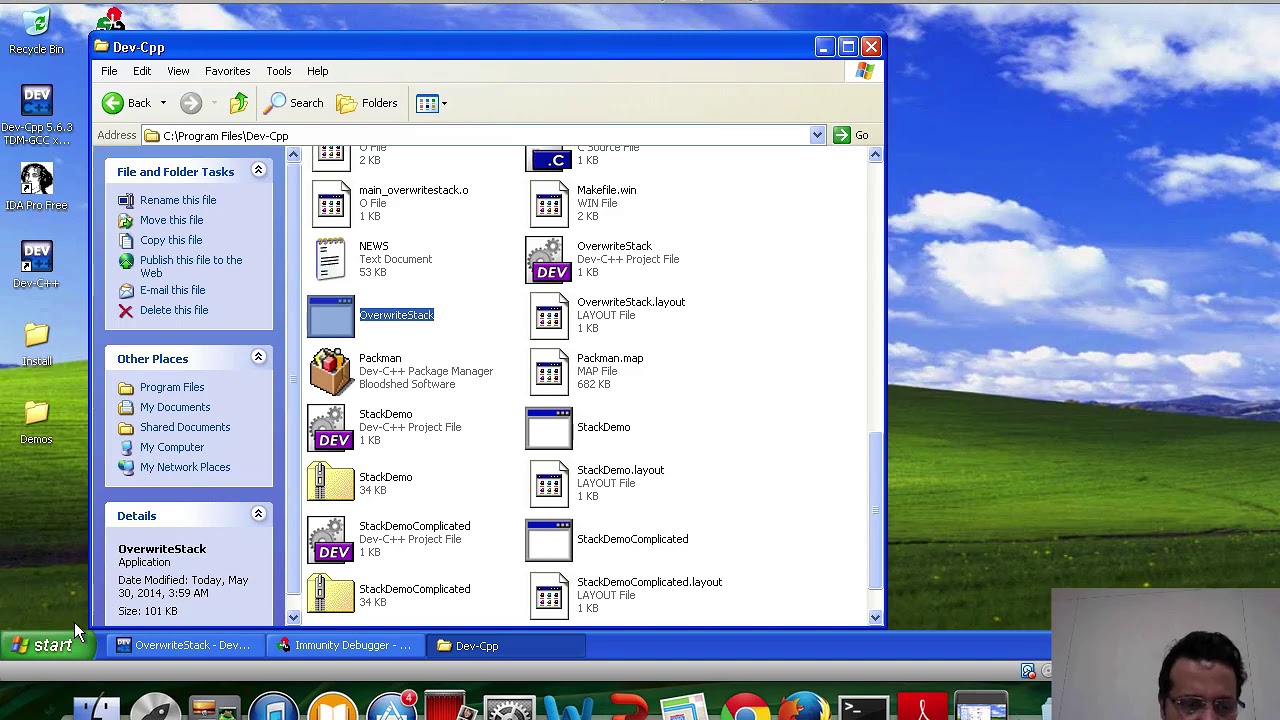Click the Back button in toolbar
This screenshot has width=1280, height=720.
coord(126,103)
